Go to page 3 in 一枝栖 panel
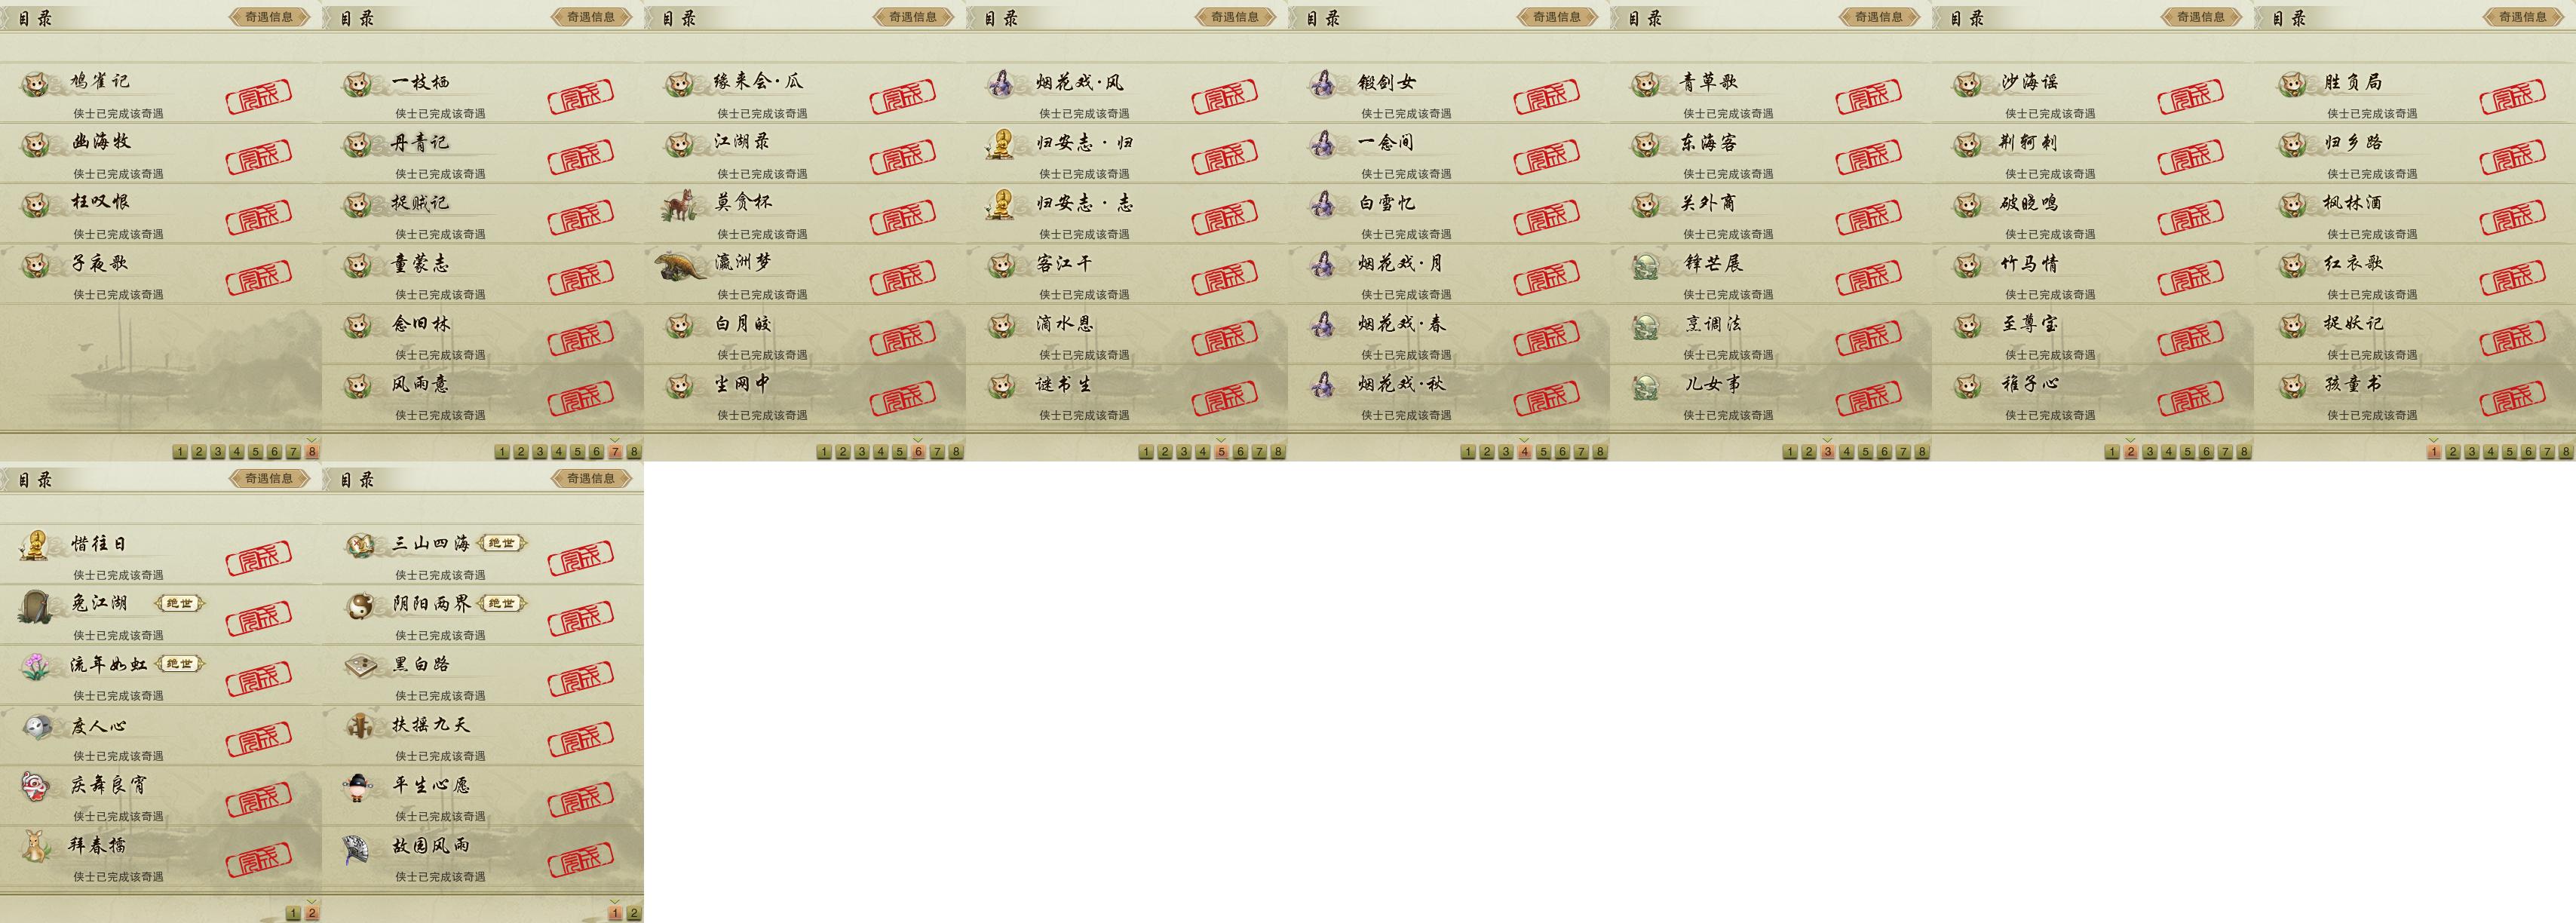 (539, 452)
